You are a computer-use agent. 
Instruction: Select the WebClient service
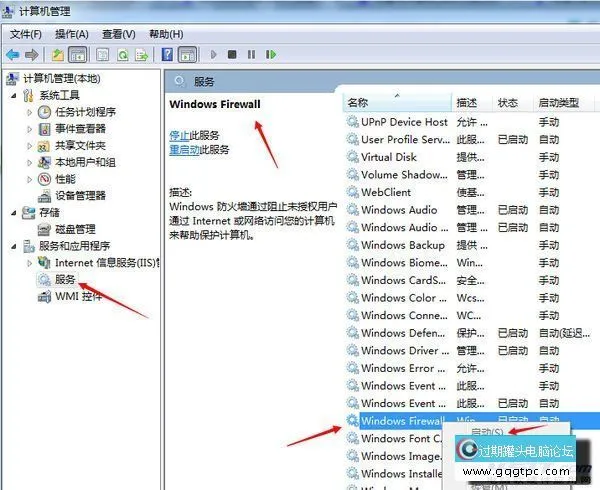472,192
